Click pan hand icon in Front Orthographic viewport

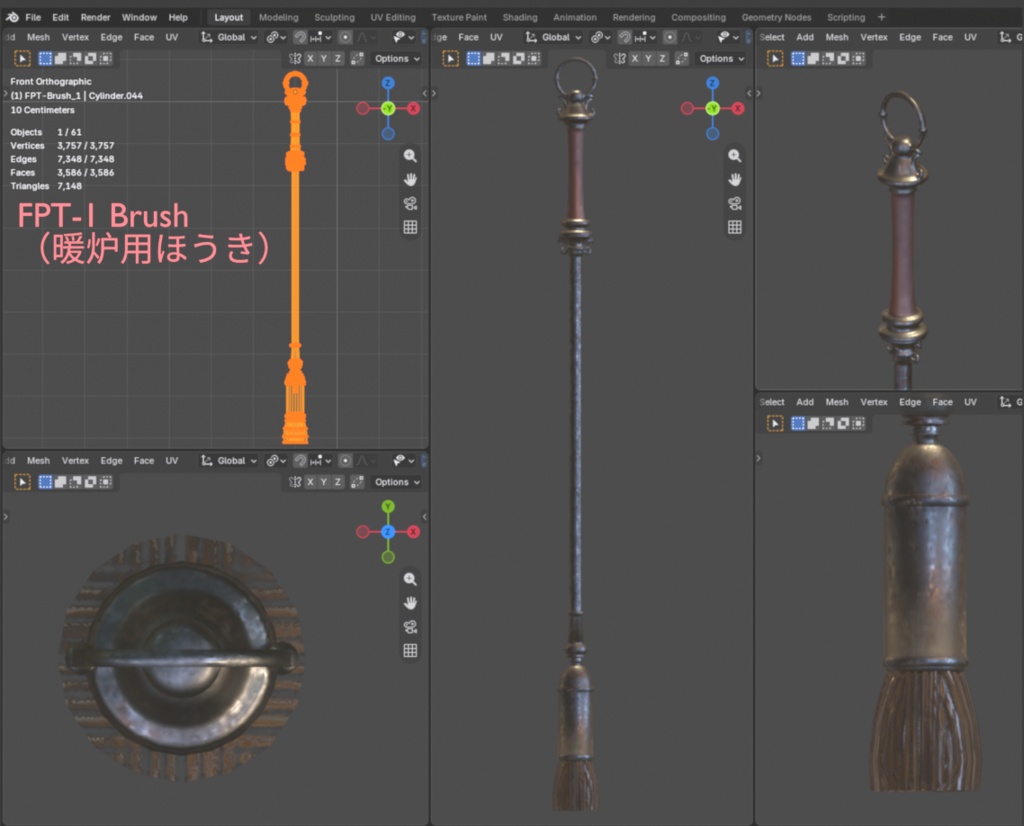coord(410,180)
